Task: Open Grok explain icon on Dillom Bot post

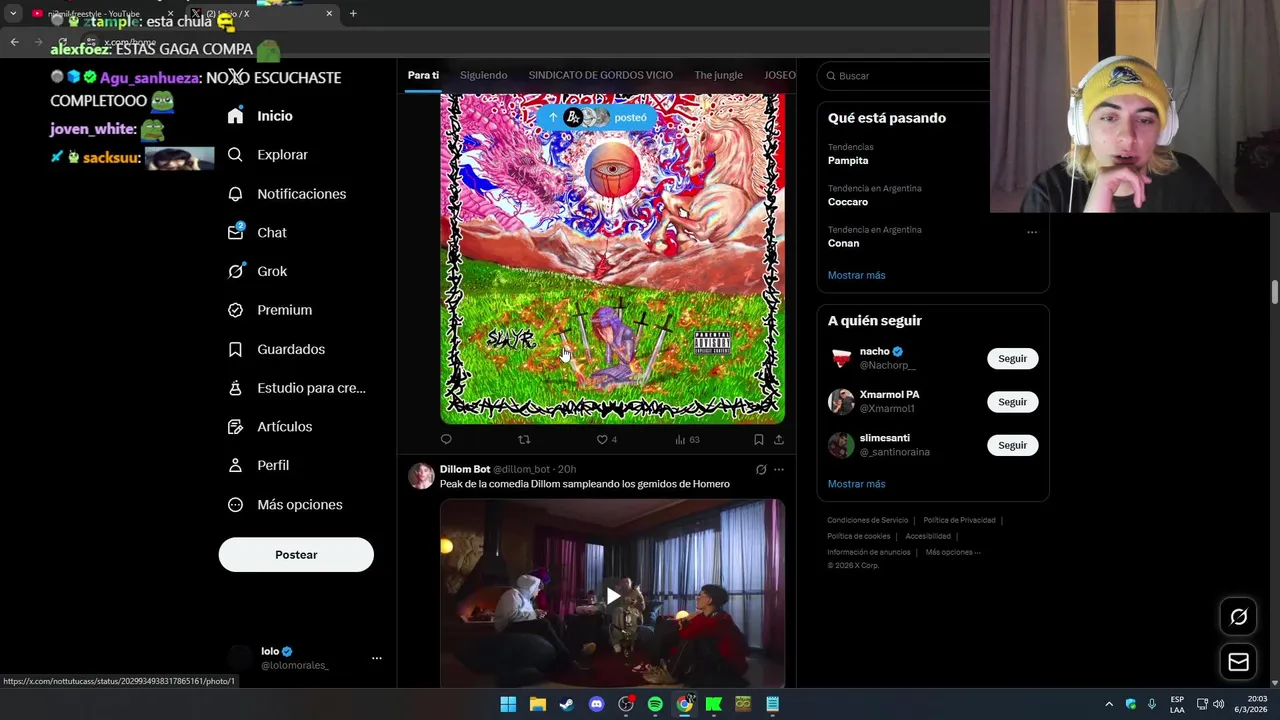Action: [x=761, y=469]
